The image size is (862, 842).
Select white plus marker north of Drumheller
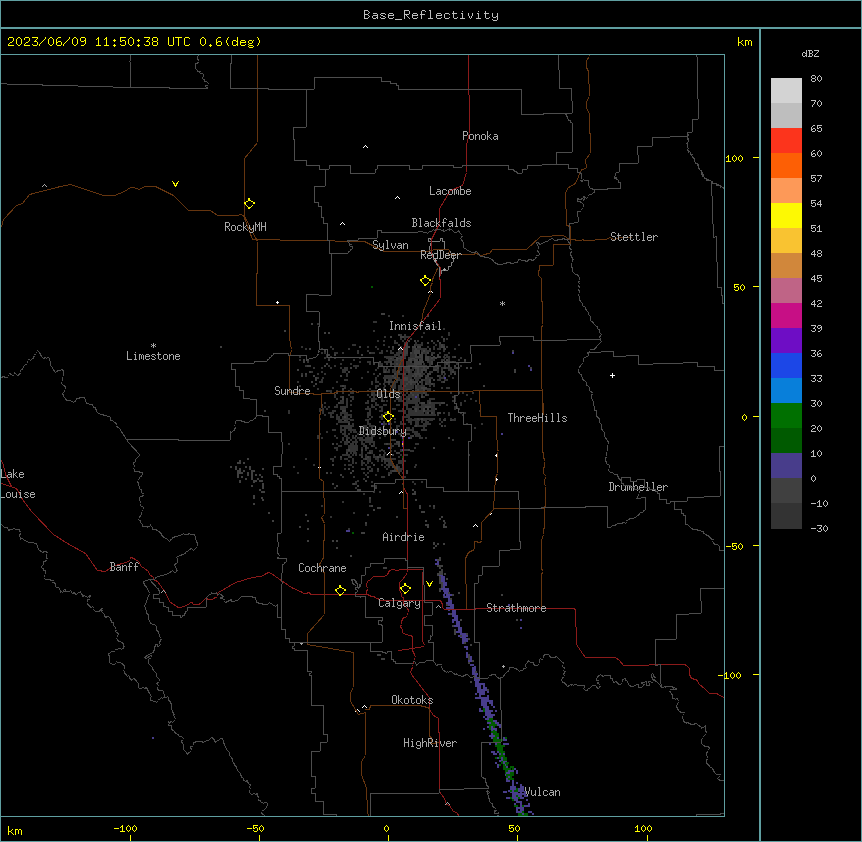[612, 375]
